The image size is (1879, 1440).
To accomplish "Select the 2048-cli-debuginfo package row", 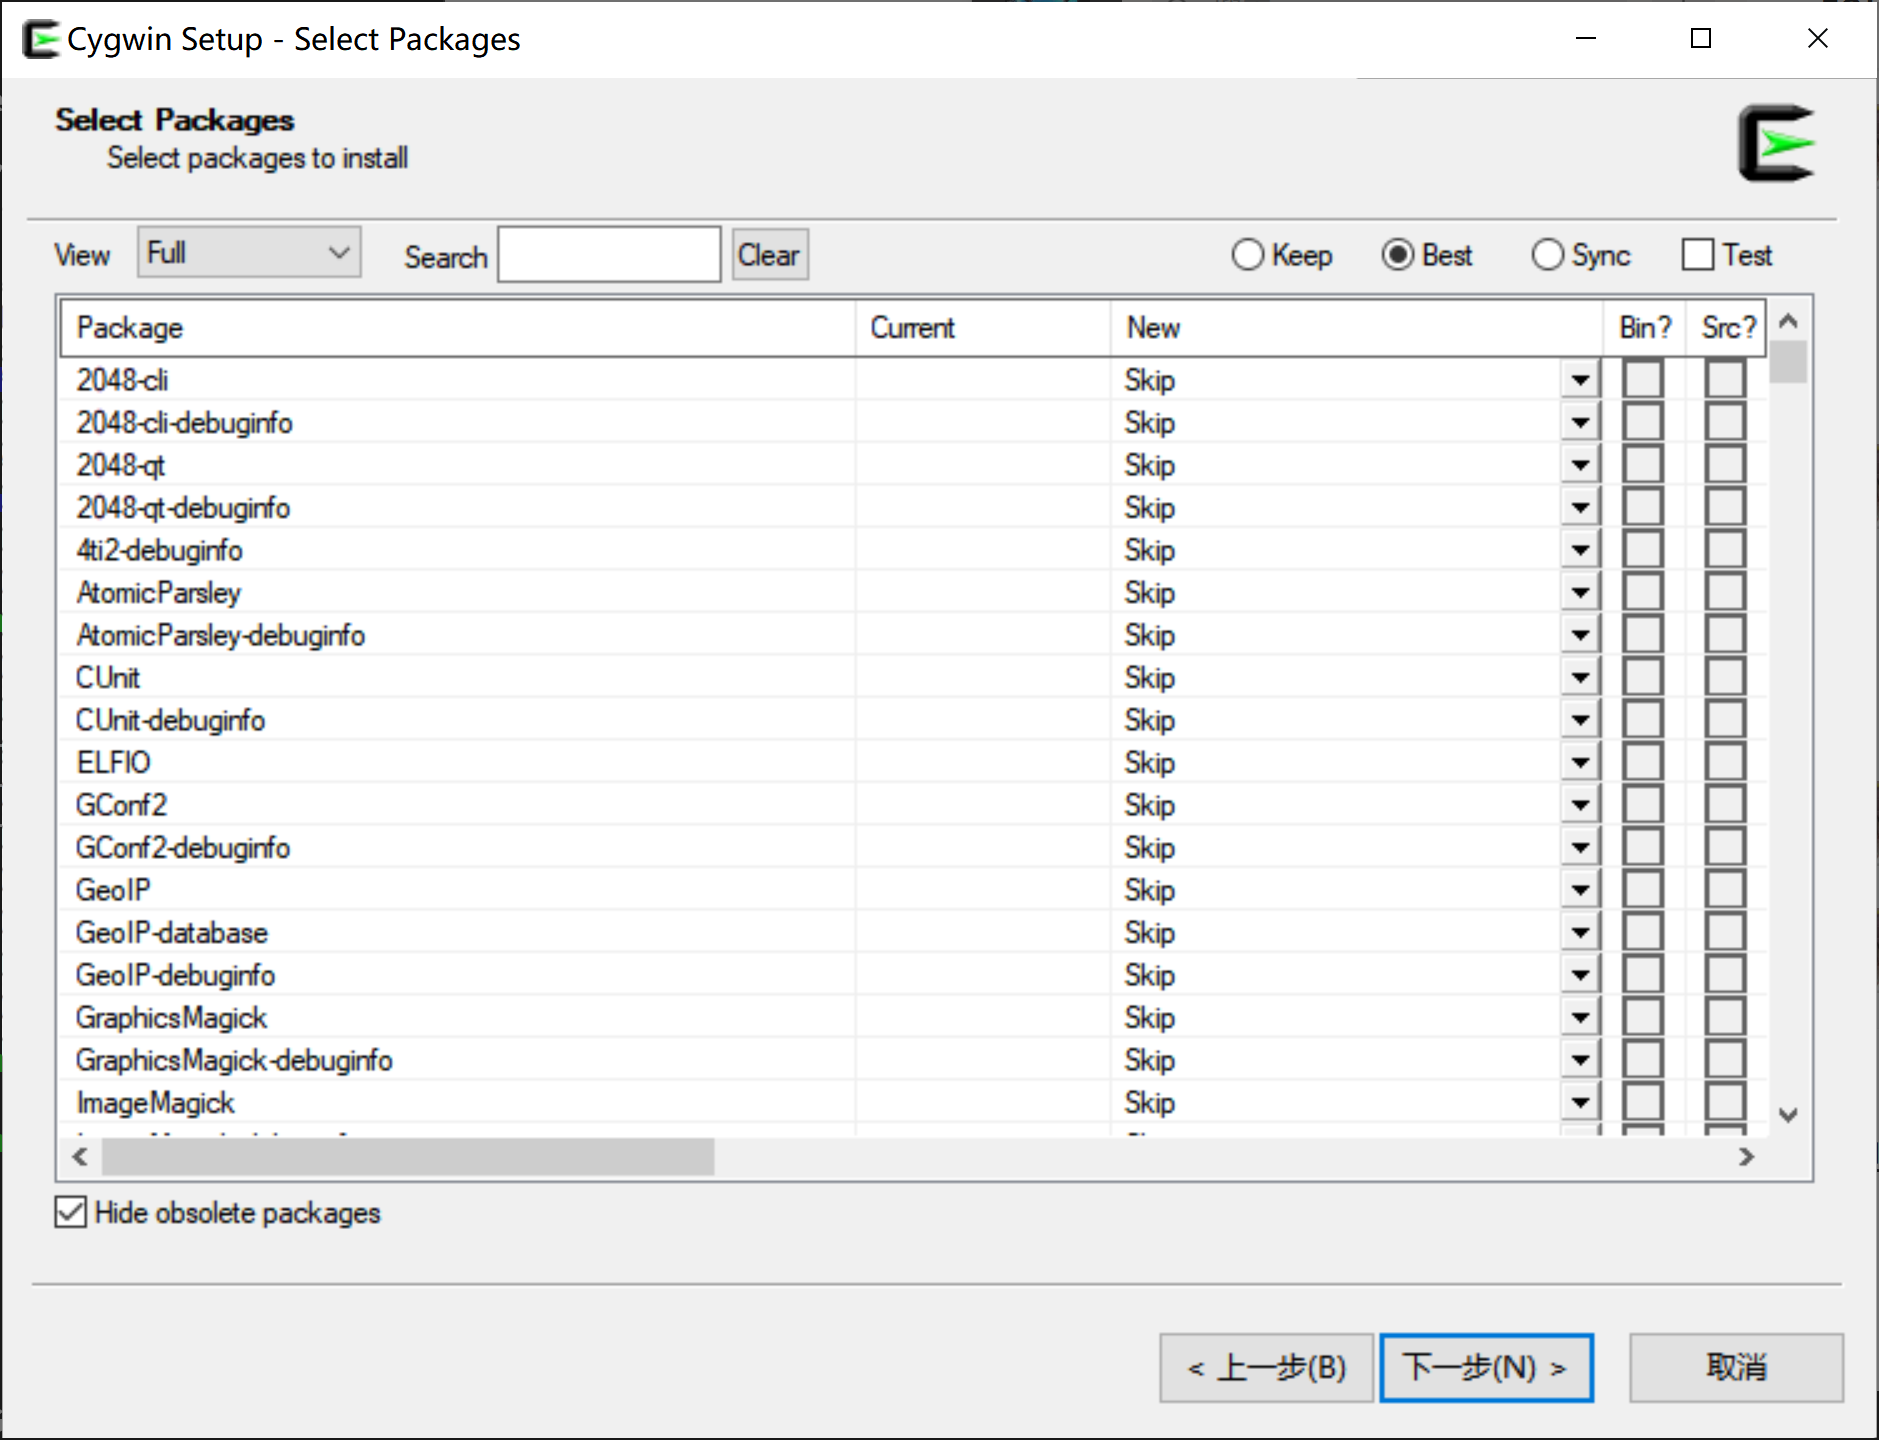I will 913,423.
